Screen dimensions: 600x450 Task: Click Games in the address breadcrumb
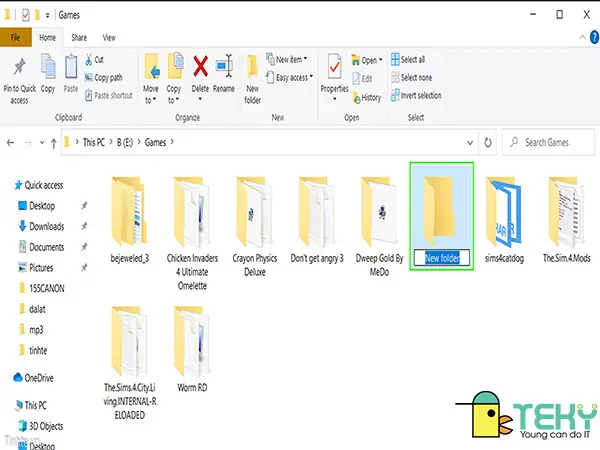tap(155, 142)
